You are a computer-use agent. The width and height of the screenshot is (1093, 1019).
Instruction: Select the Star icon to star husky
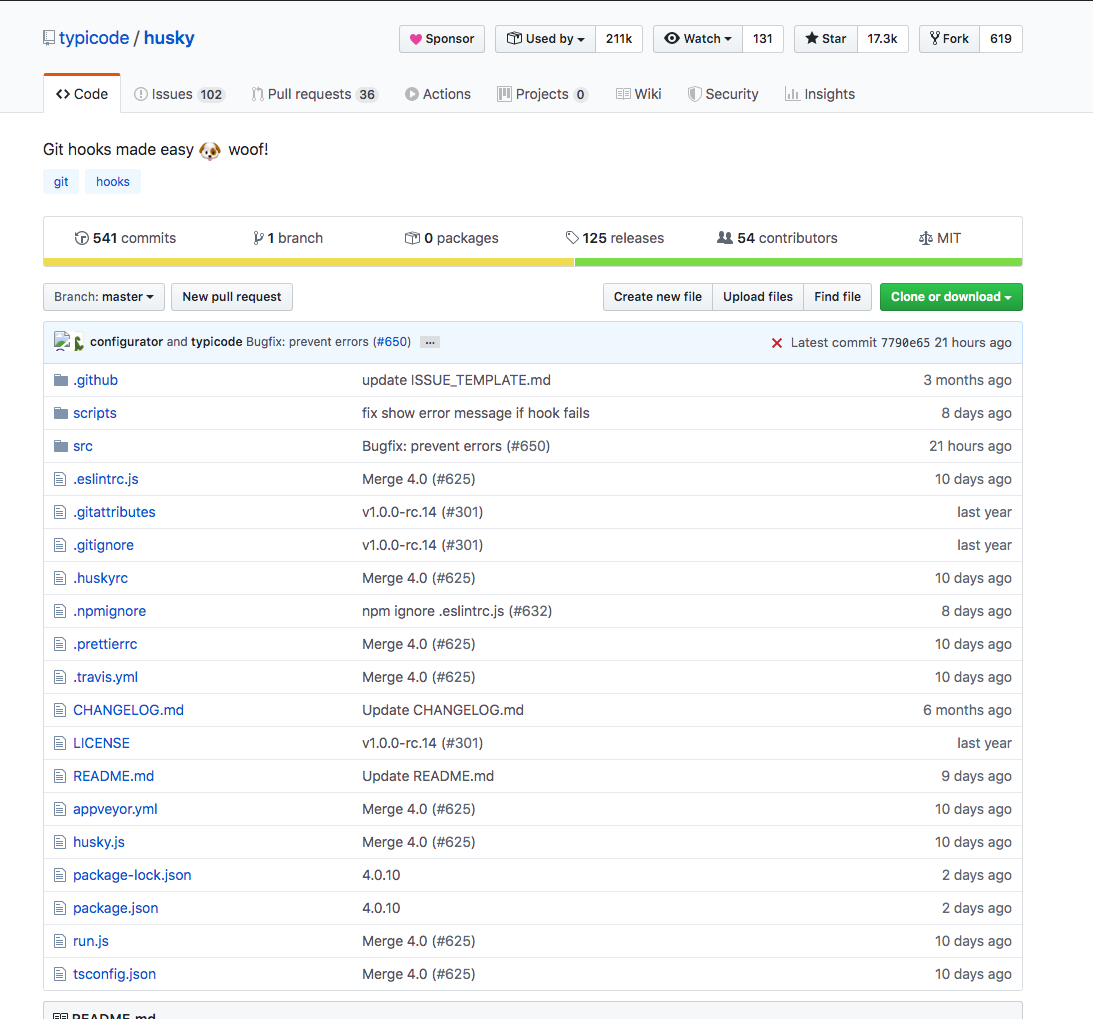[810, 38]
